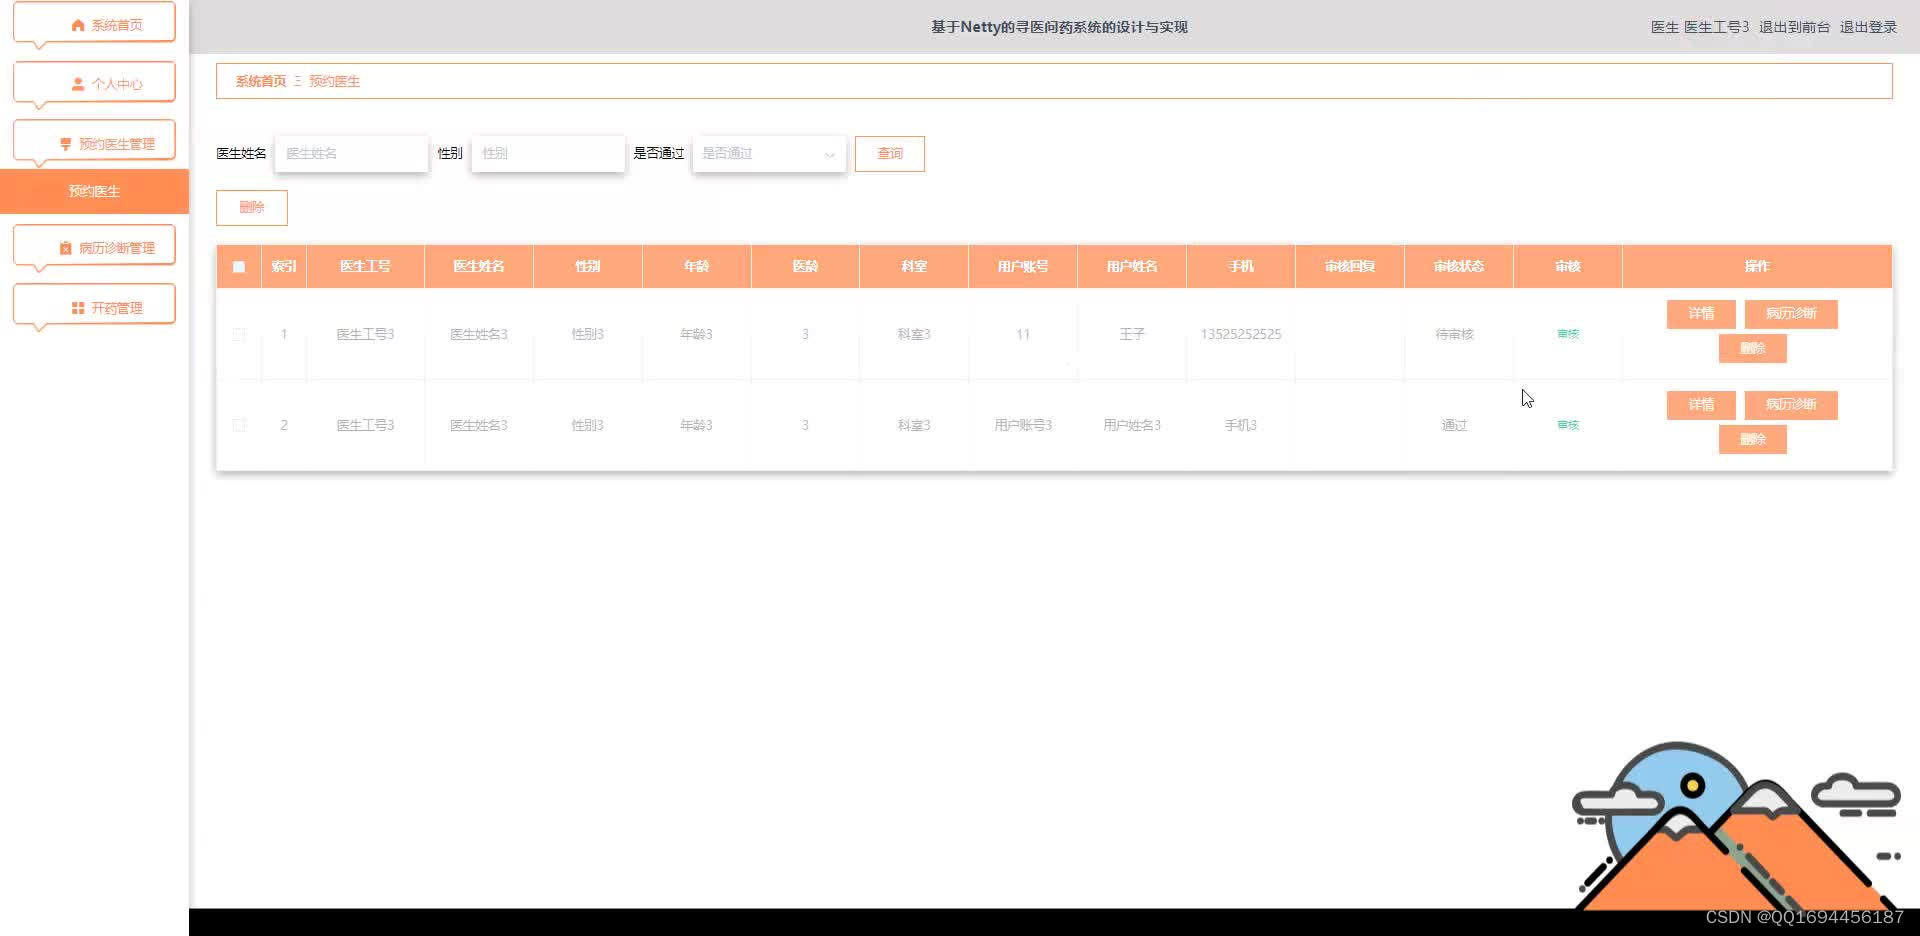This screenshot has height=936, width=1920.
Task: Click 退出登录 in the top bar
Action: (1868, 27)
